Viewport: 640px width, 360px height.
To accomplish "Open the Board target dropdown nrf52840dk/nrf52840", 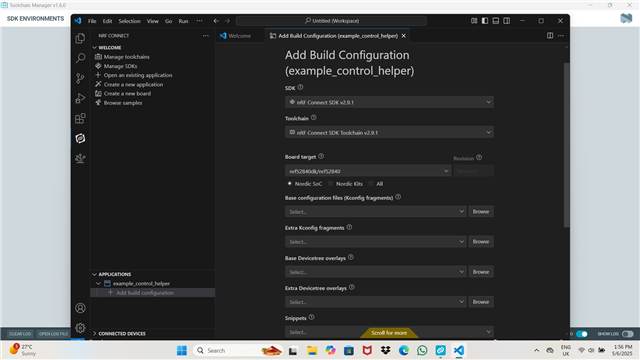I will pos(368,171).
